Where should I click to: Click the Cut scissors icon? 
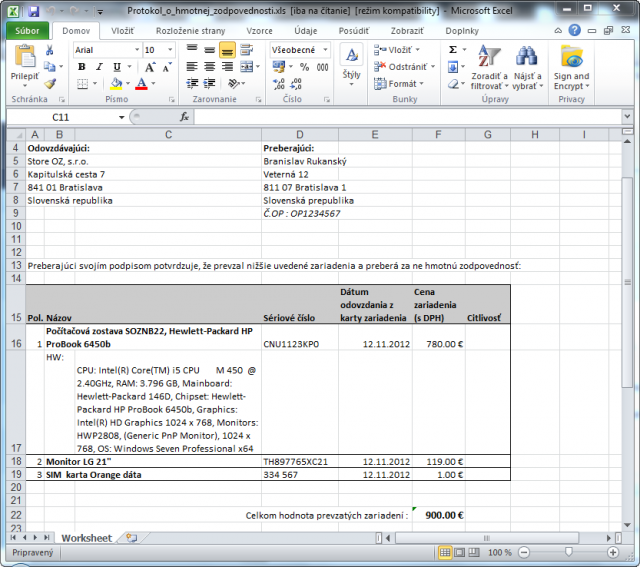[49, 50]
